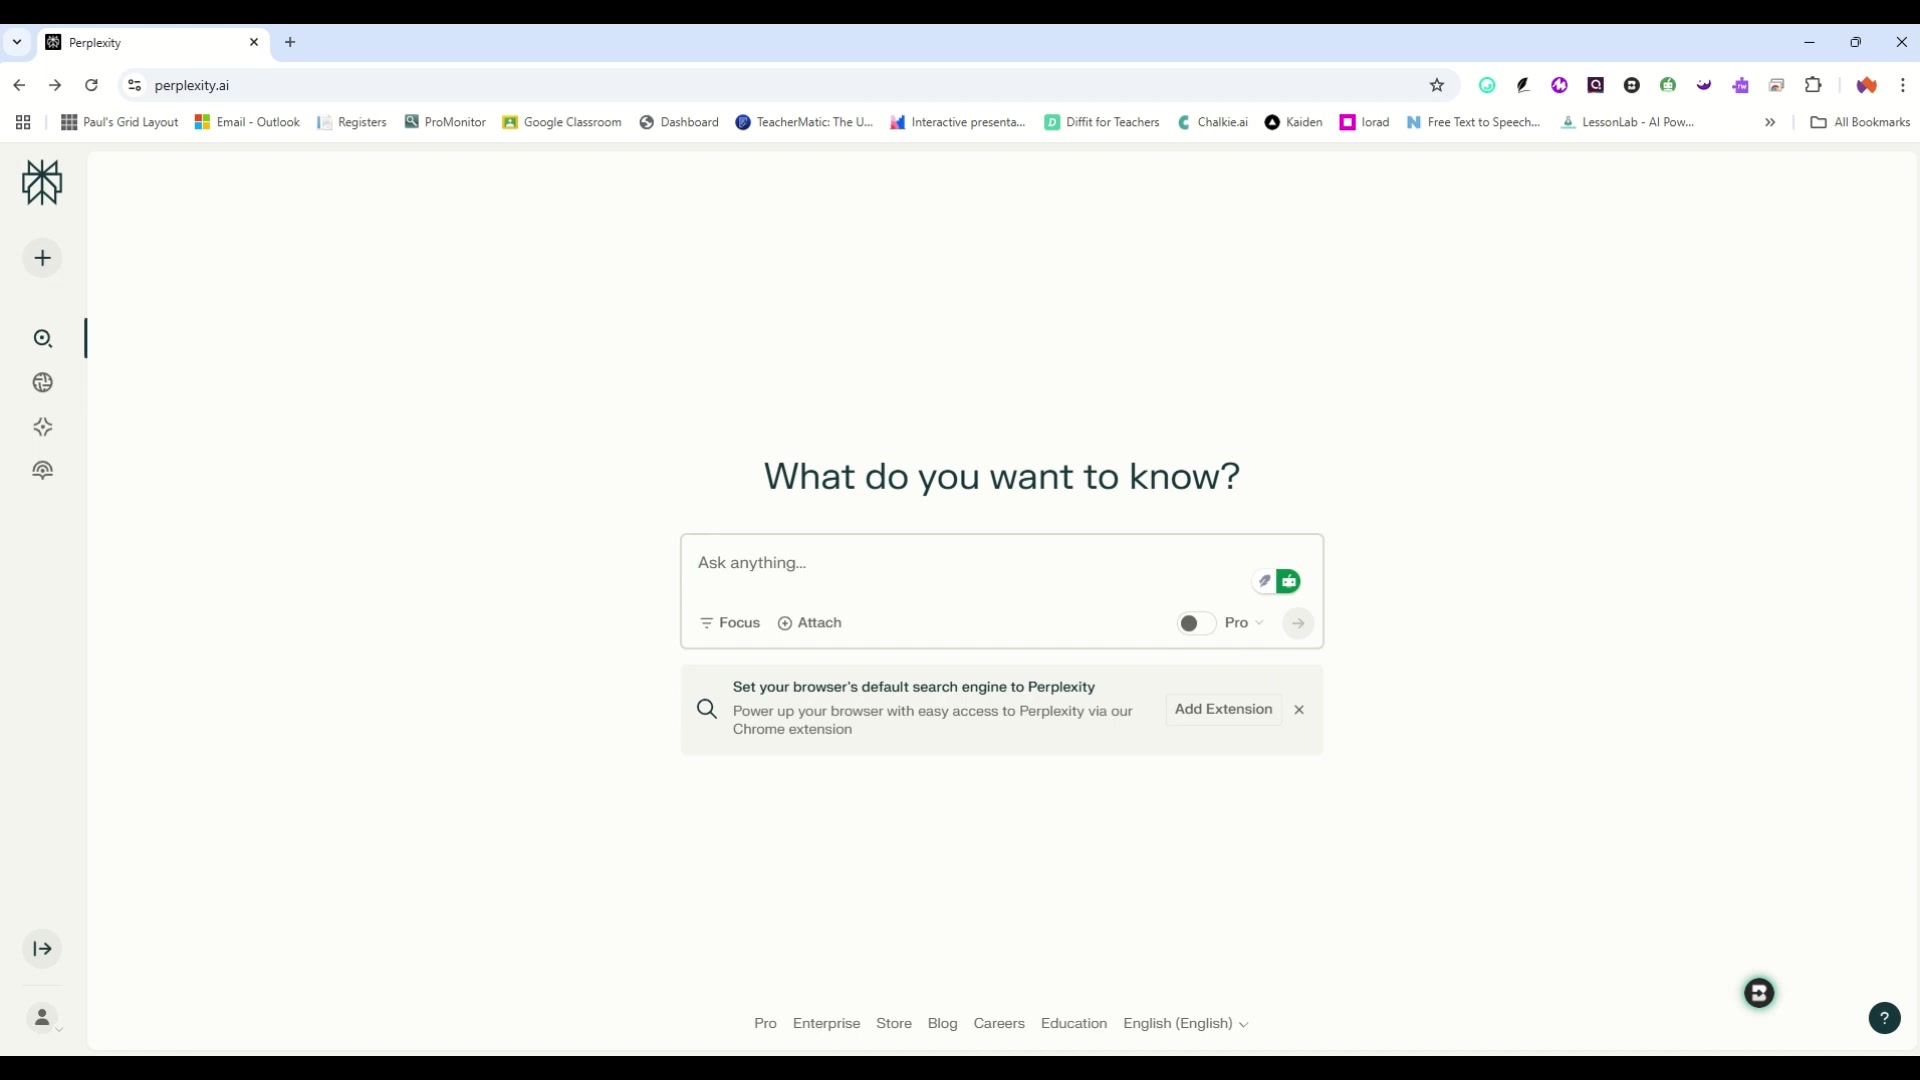Open ProMonitor bookmark
The height and width of the screenshot is (1080, 1920).
[x=444, y=122]
